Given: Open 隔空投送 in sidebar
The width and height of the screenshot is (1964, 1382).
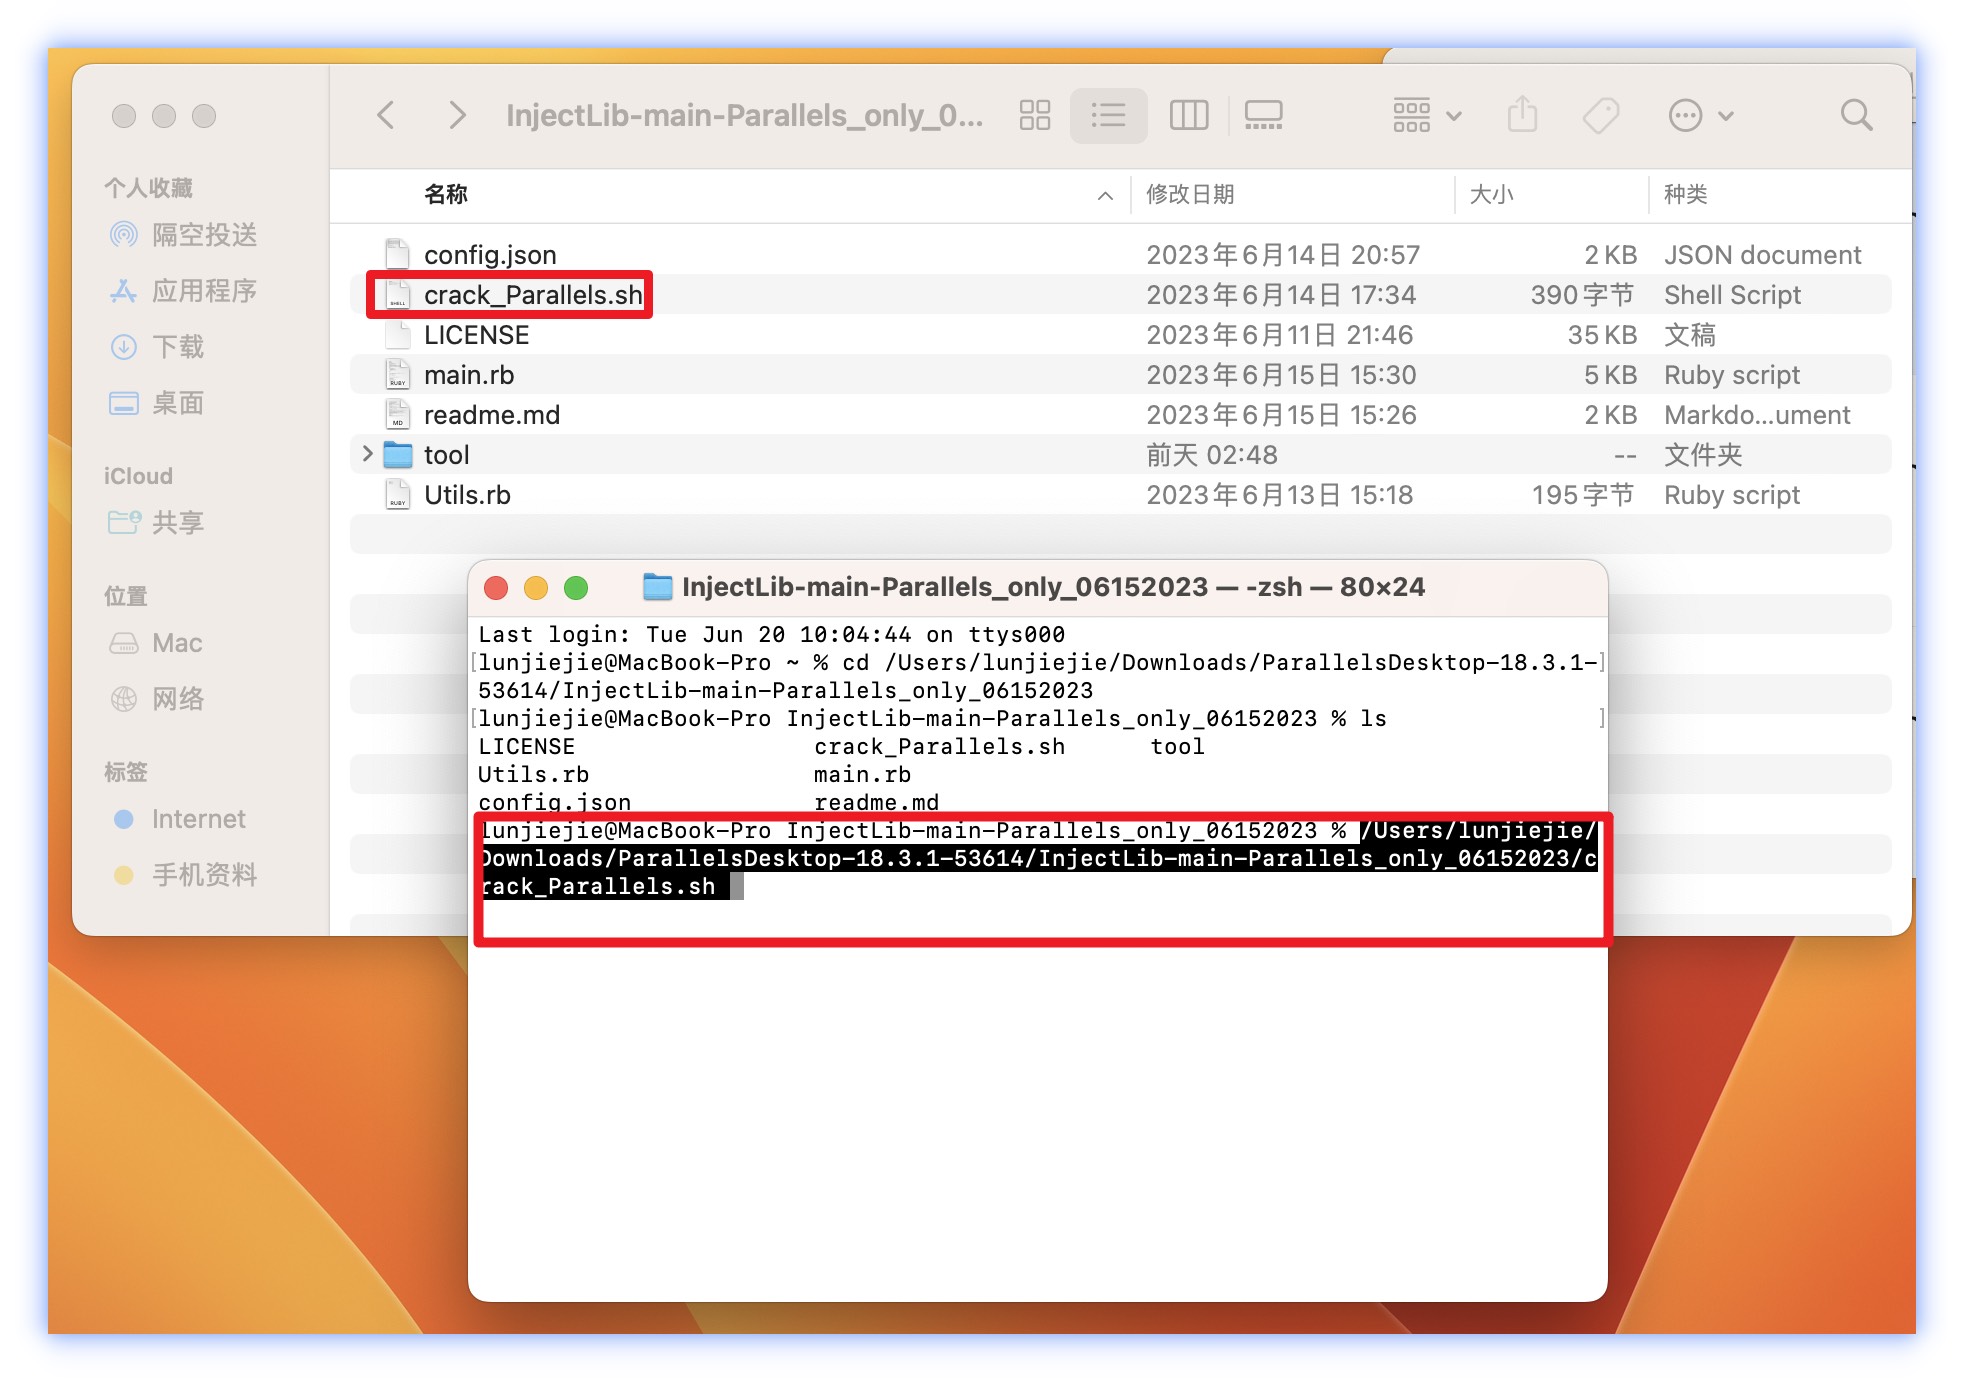Looking at the screenshot, I should (204, 235).
